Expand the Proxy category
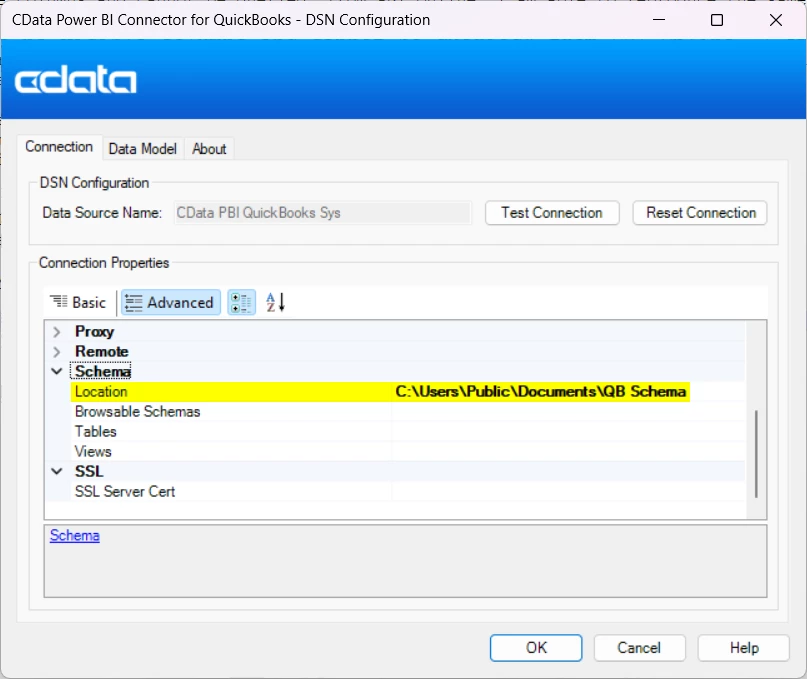The width and height of the screenshot is (807, 679). pos(57,332)
